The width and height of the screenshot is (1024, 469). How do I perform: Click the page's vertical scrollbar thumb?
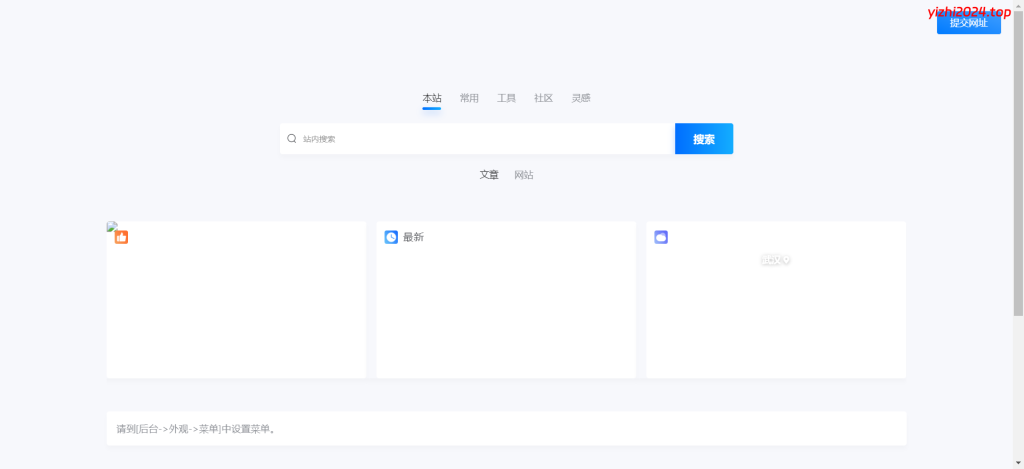[x=1018, y=160]
